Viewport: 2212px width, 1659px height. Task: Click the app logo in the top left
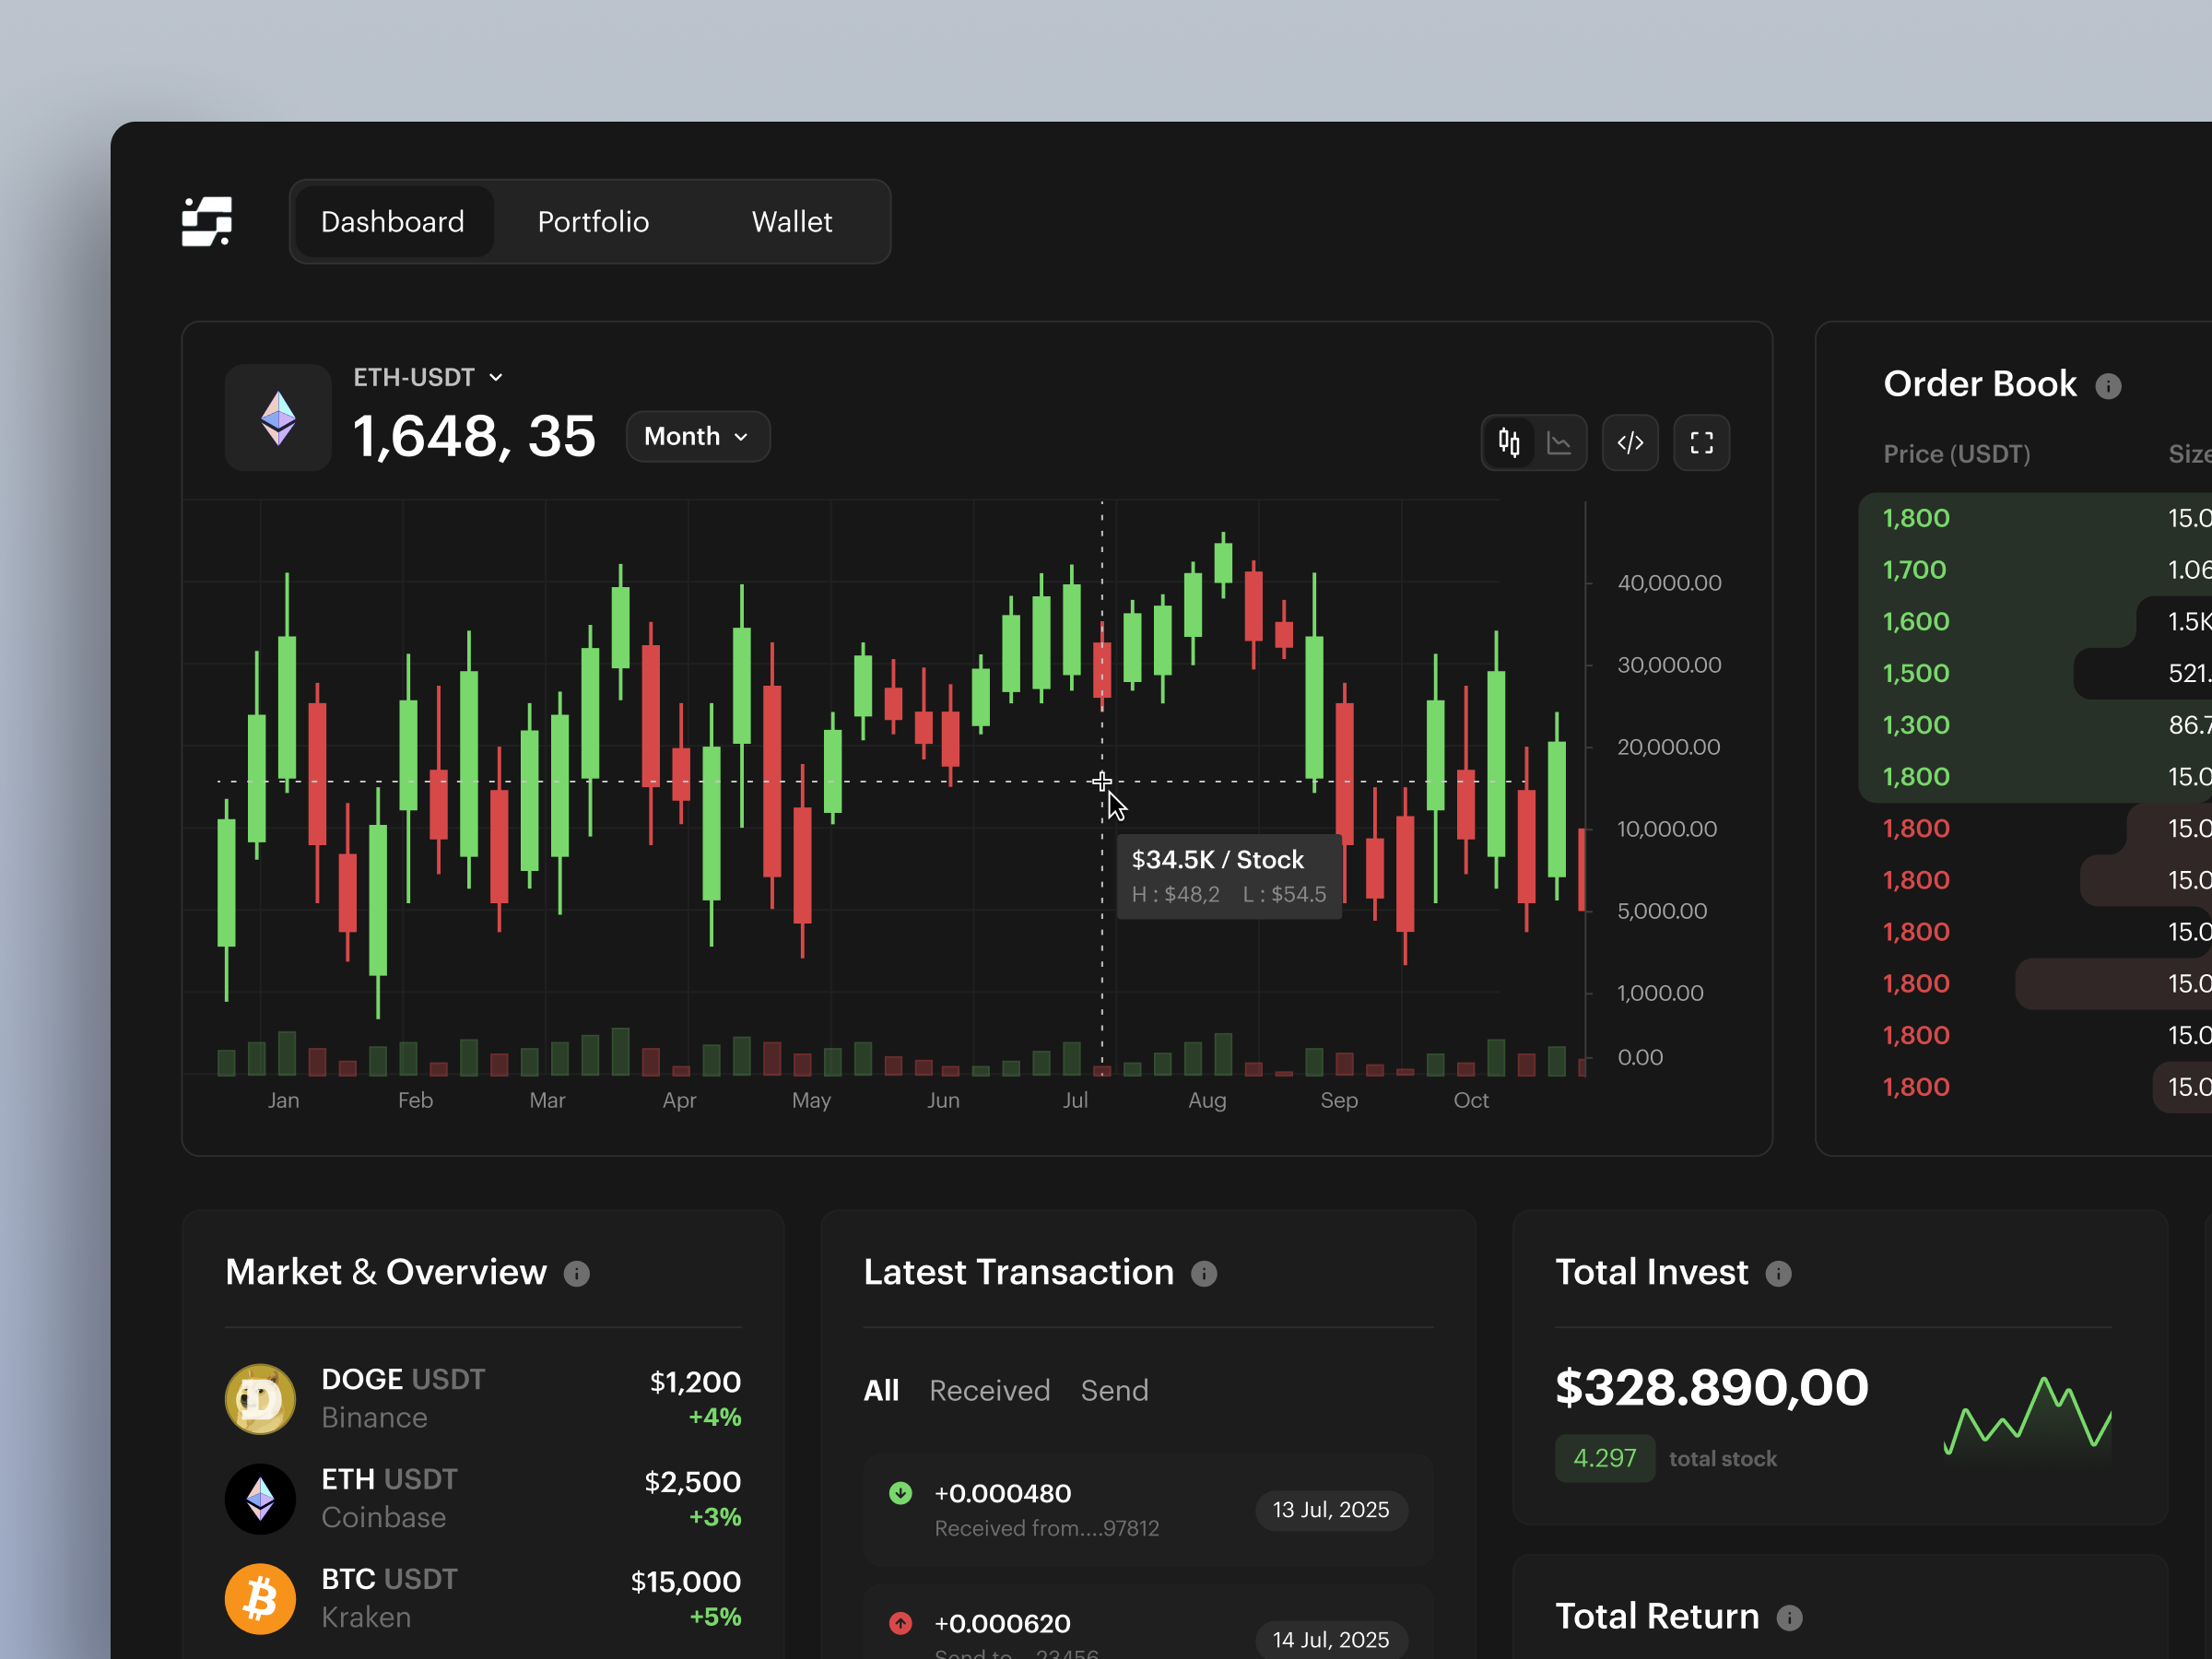tap(207, 221)
